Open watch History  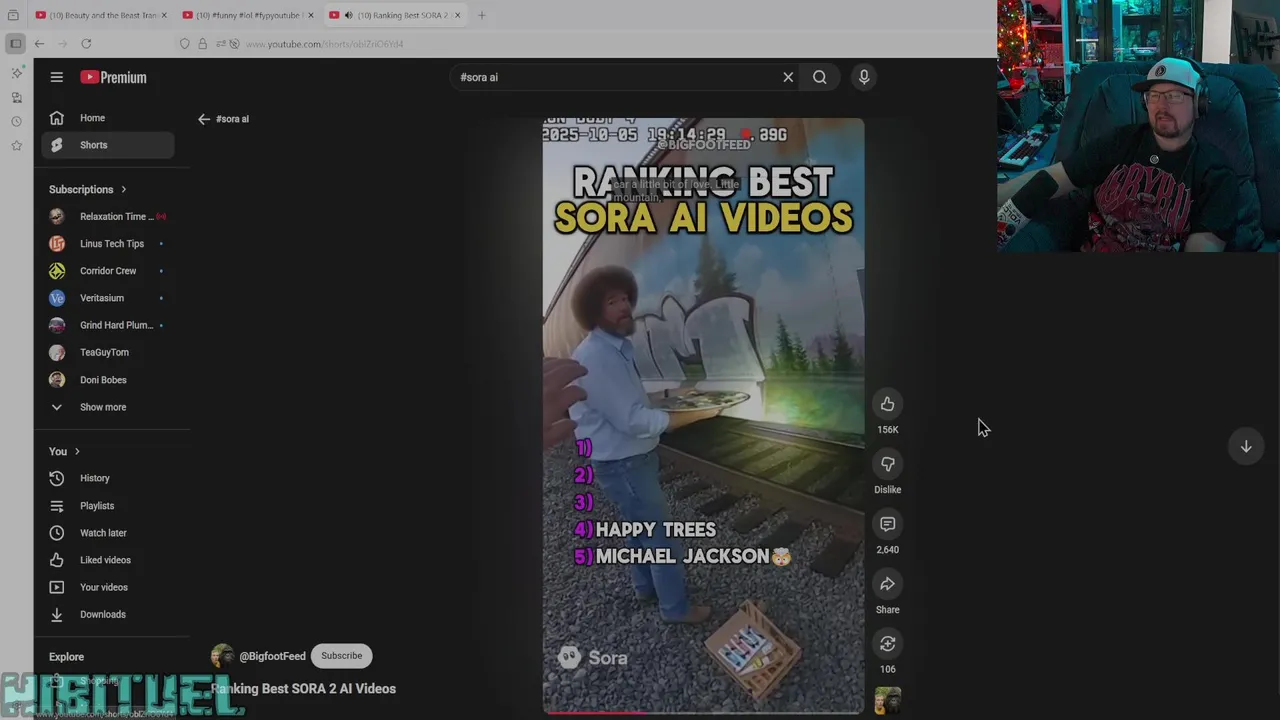[108, 478]
